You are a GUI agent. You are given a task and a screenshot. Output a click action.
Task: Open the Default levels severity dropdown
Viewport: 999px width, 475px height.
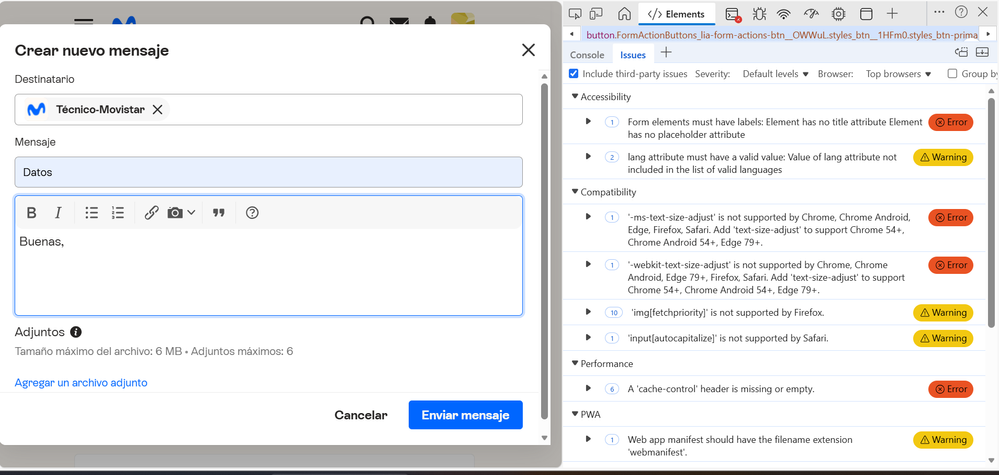(x=775, y=74)
